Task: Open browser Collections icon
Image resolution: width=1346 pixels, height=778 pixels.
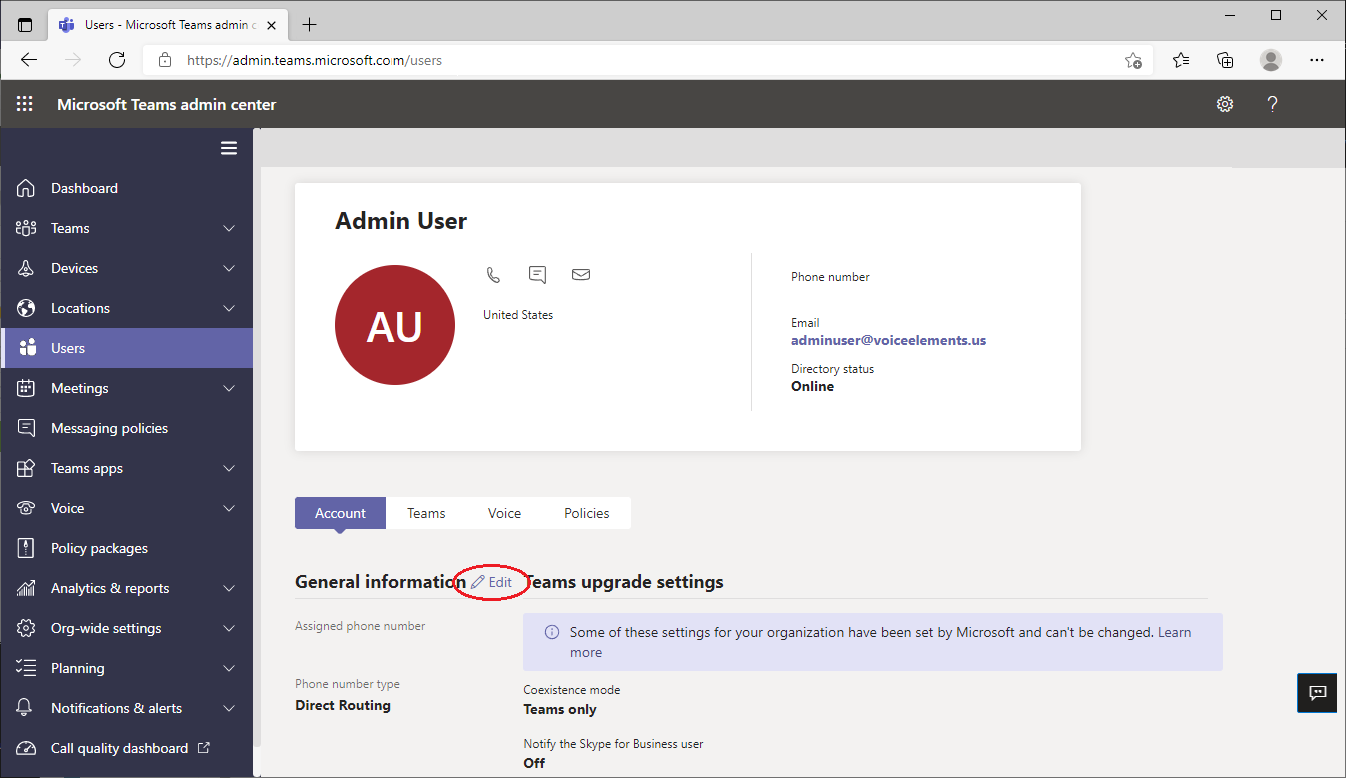Action: point(1225,60)
